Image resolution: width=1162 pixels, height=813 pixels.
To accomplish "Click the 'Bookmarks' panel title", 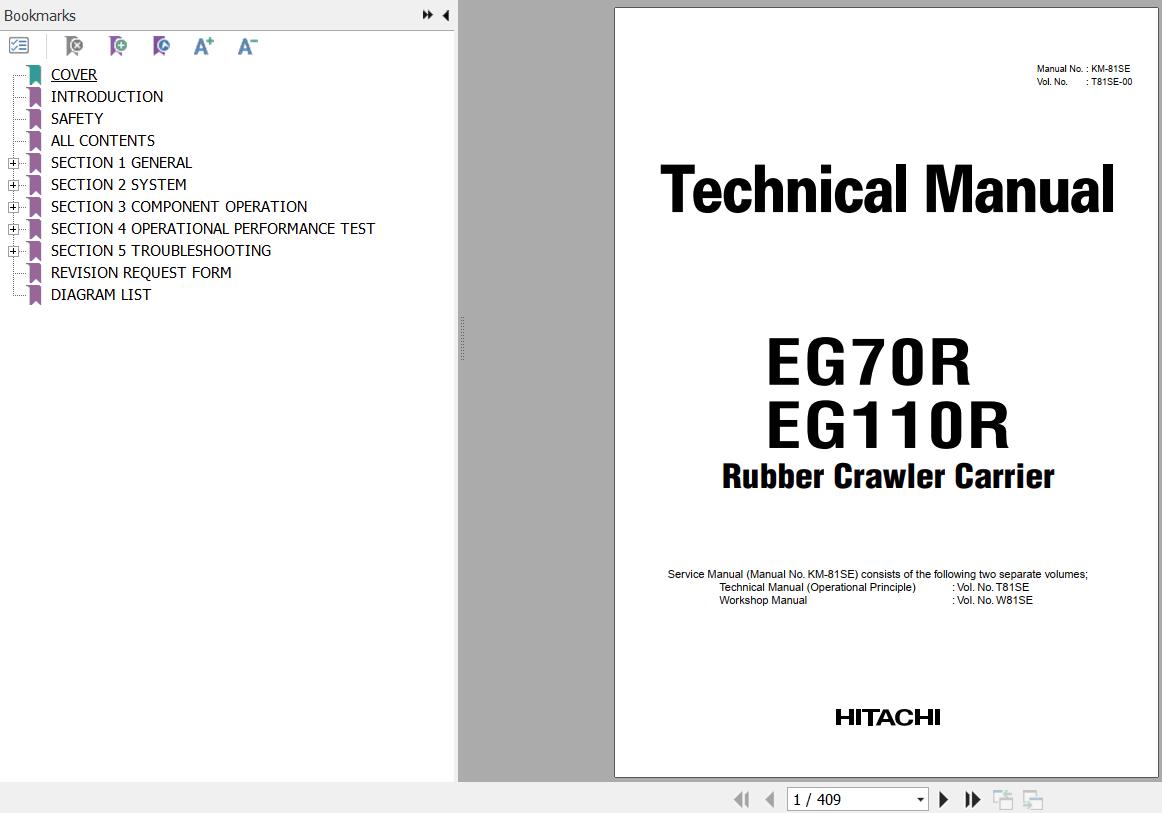I will click(39, 16).
